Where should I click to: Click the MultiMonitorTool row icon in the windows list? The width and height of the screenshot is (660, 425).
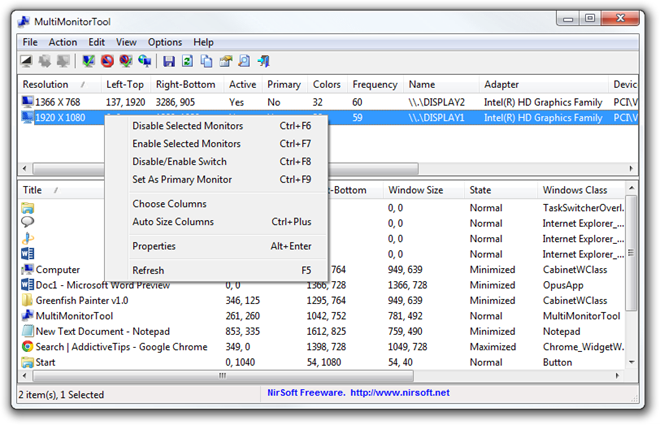coord(27,316)
